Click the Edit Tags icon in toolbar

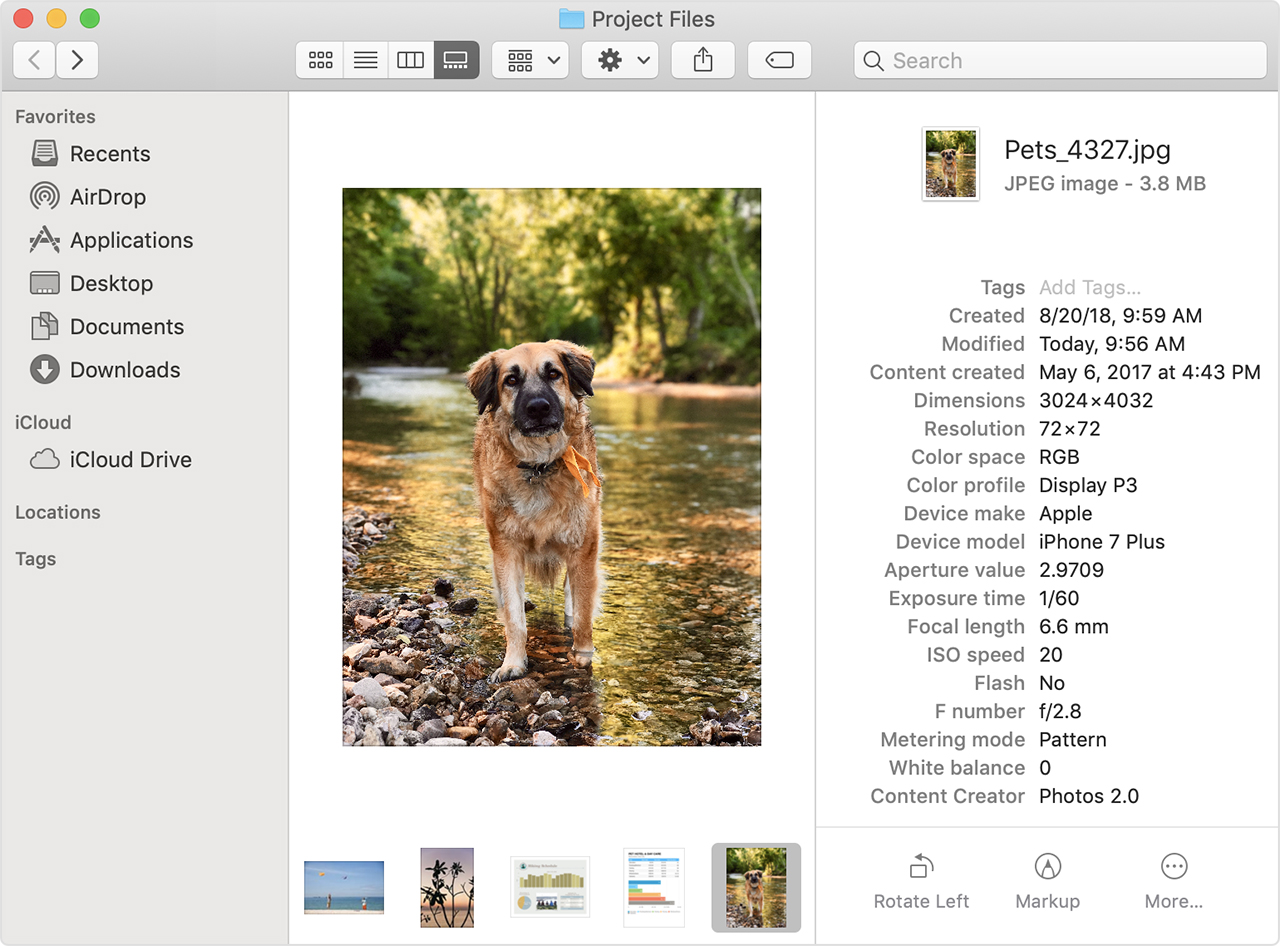pyautogui.click(x=779, y=59)
